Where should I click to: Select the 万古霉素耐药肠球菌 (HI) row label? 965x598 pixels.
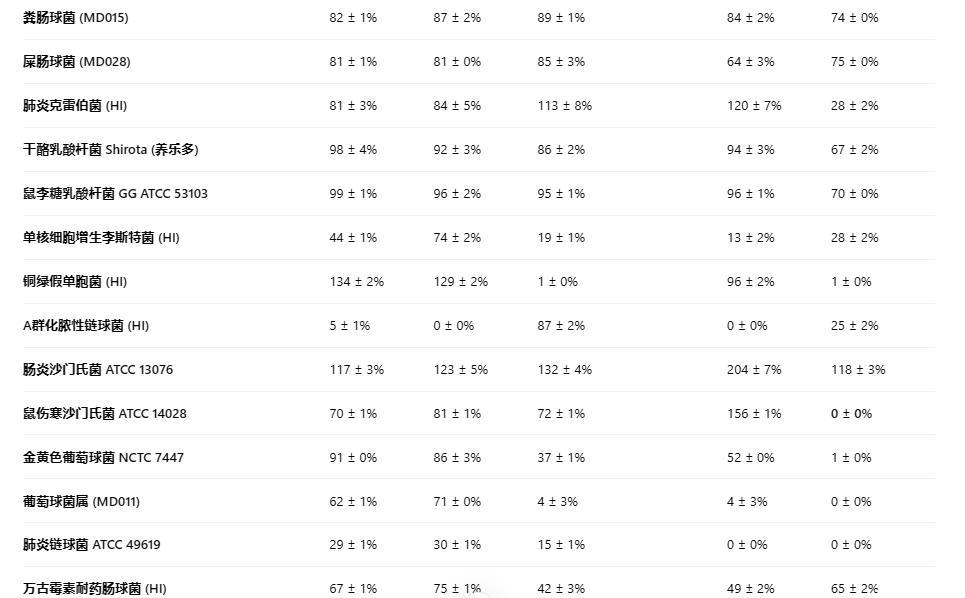[x=95, y=589]
